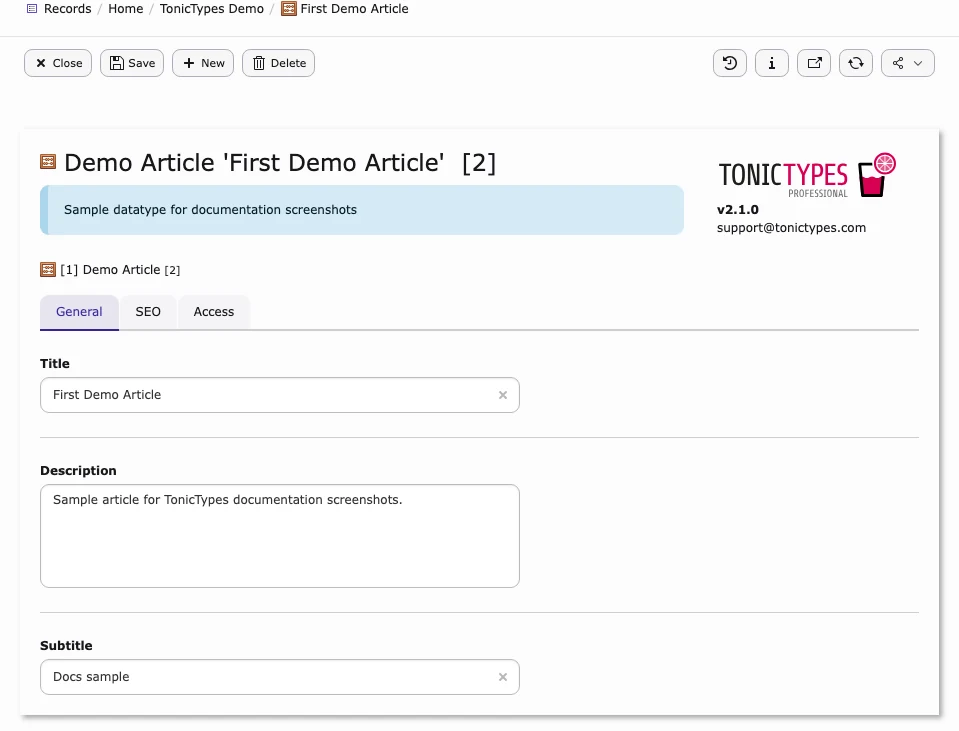Screen dimensions: 959x731
Task: Click the Subtitle field label
Action: tap(66, 645)
